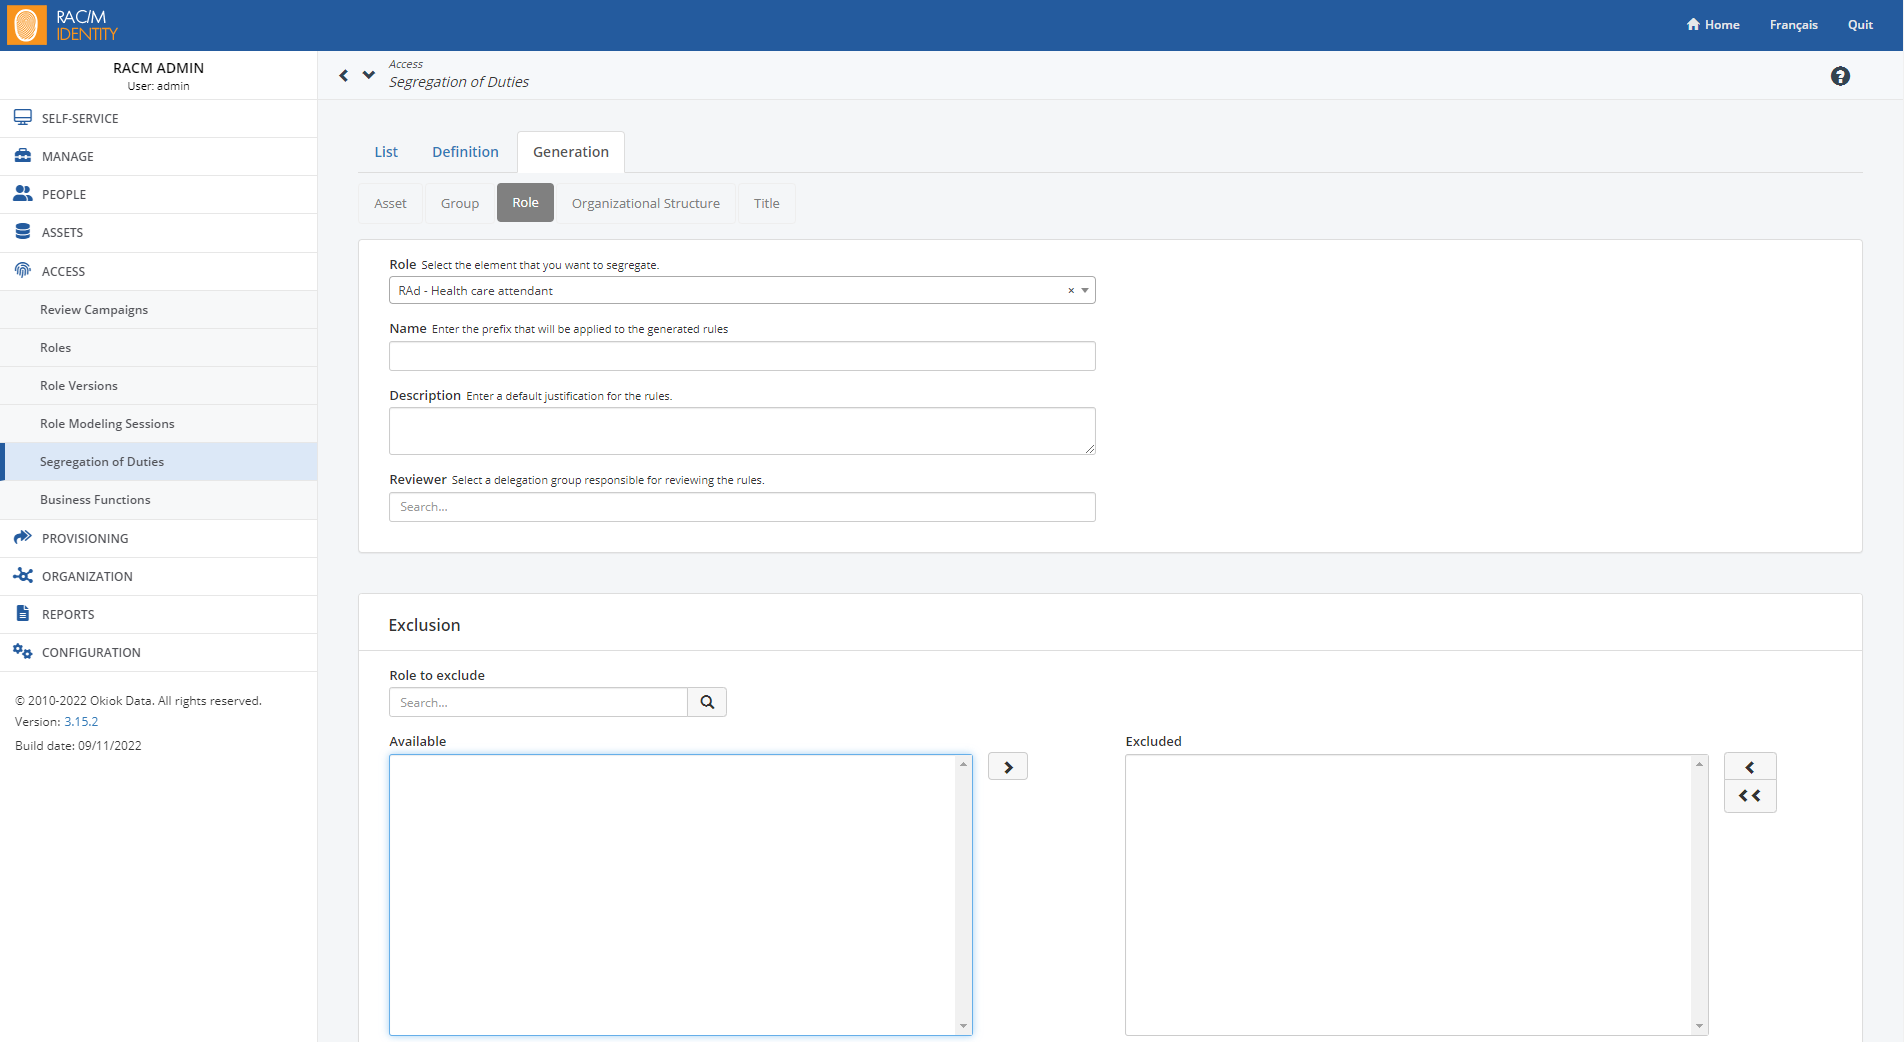Select the Generation tab
Screen dimensions: 1904x1042
click(571, 152)
